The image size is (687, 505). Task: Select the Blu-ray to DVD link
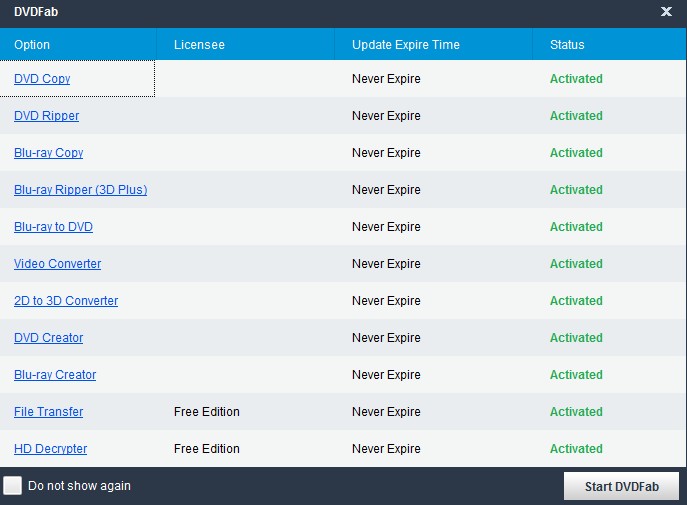[x=53, y=227]
